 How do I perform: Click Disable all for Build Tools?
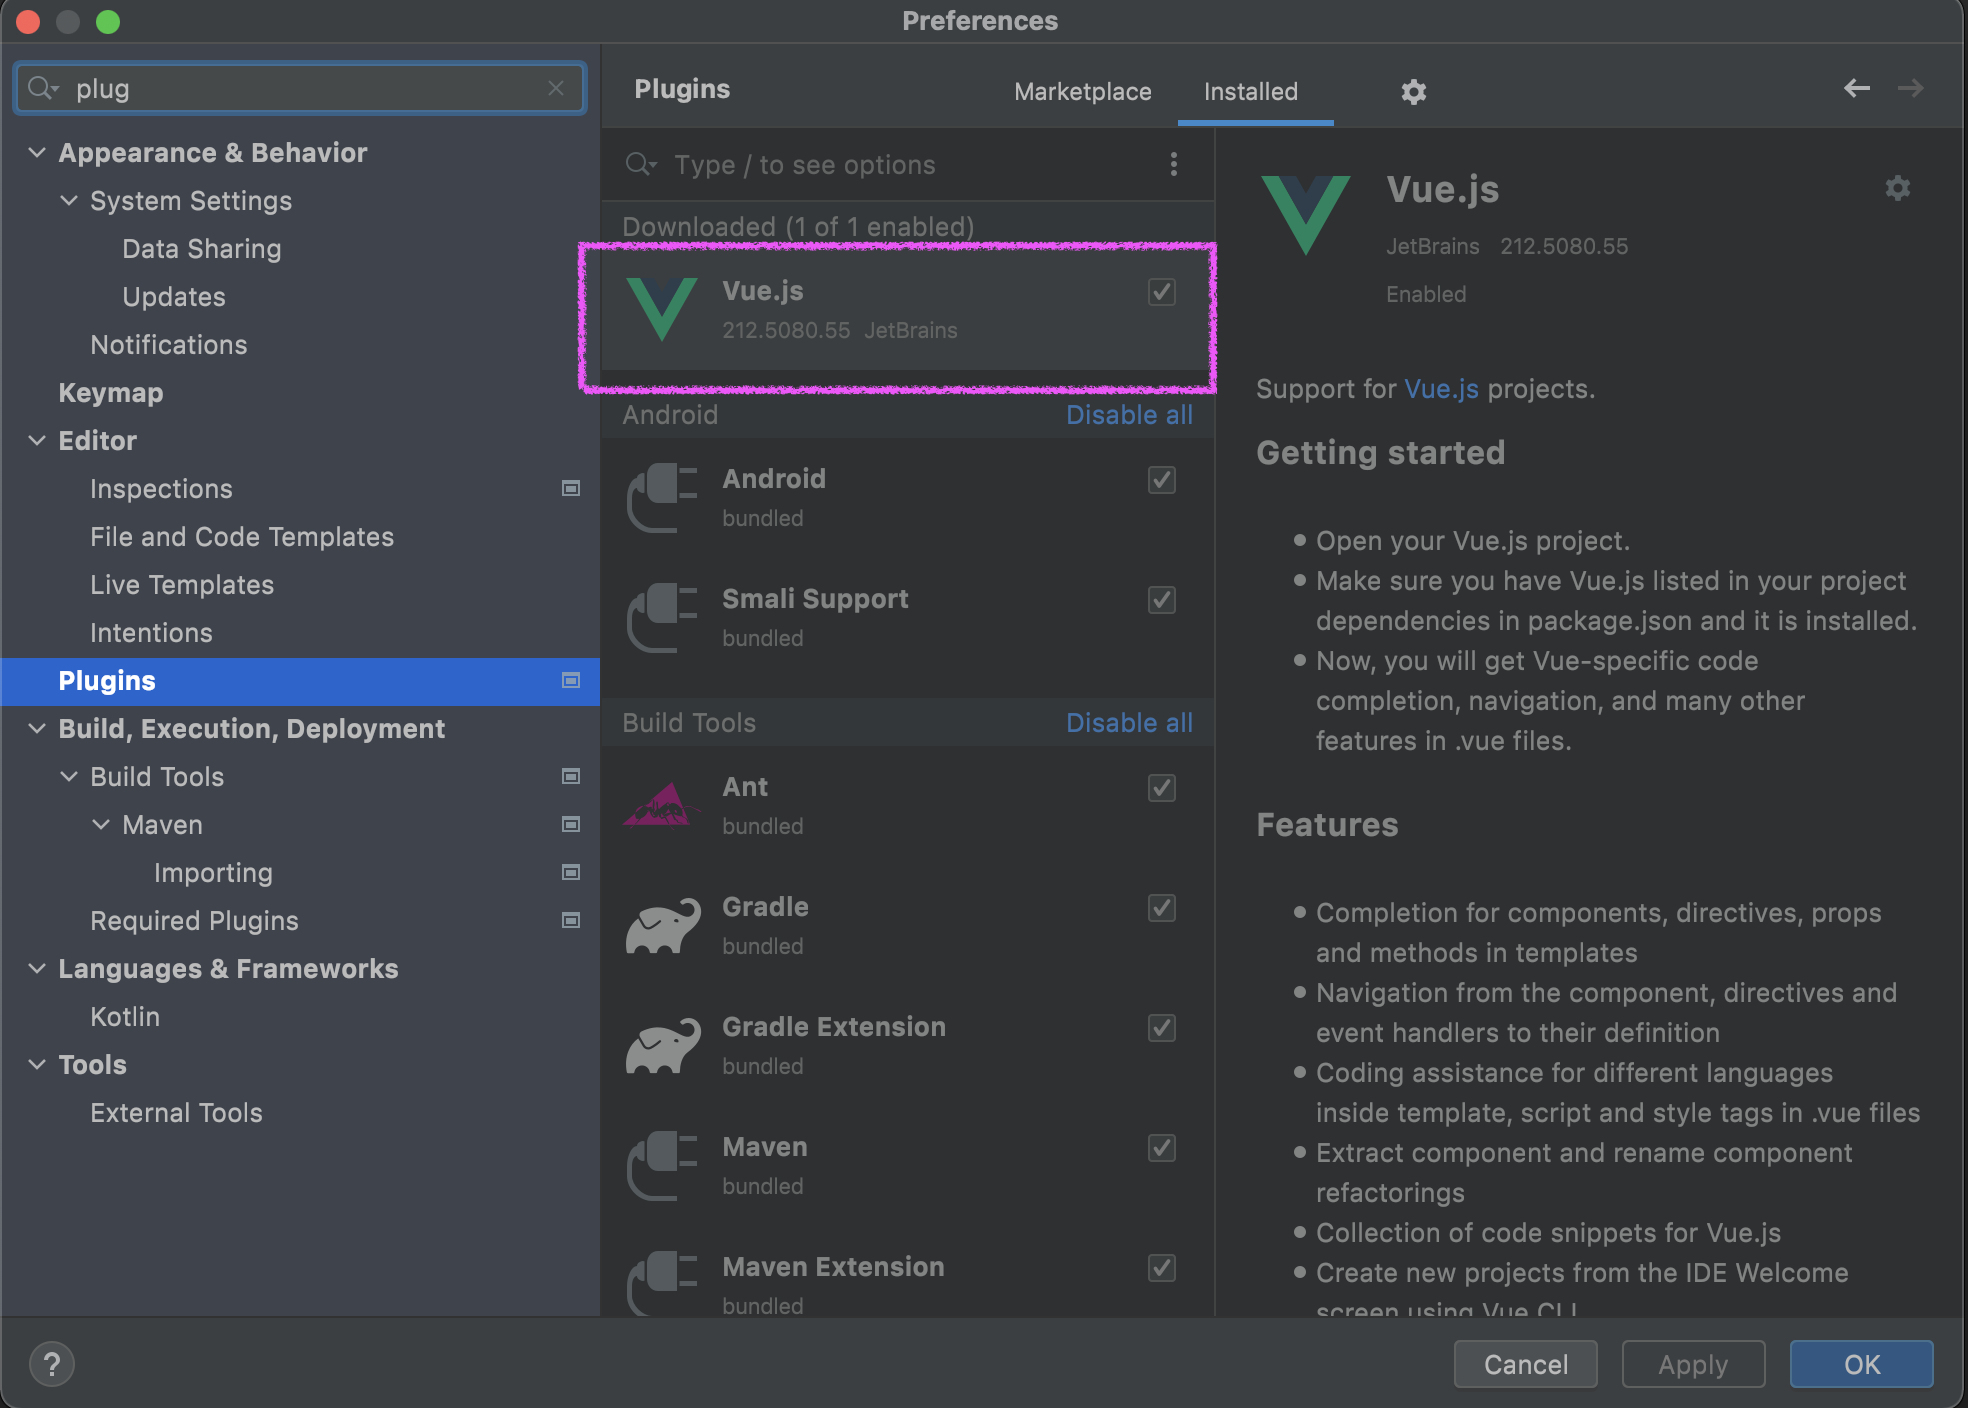pyautogui.click(x=1128, y=722)
